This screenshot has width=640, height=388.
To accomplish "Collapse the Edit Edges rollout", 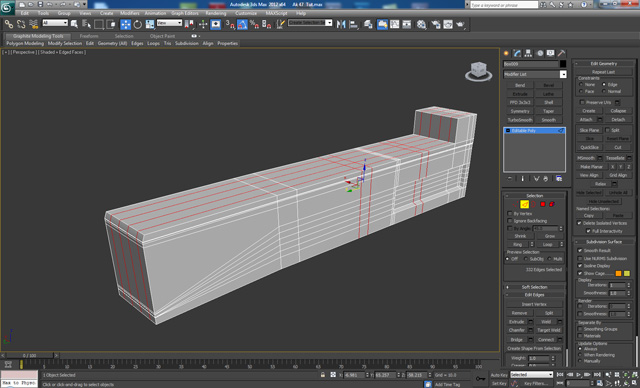I will pyautogui.click(x=534, y=295).
